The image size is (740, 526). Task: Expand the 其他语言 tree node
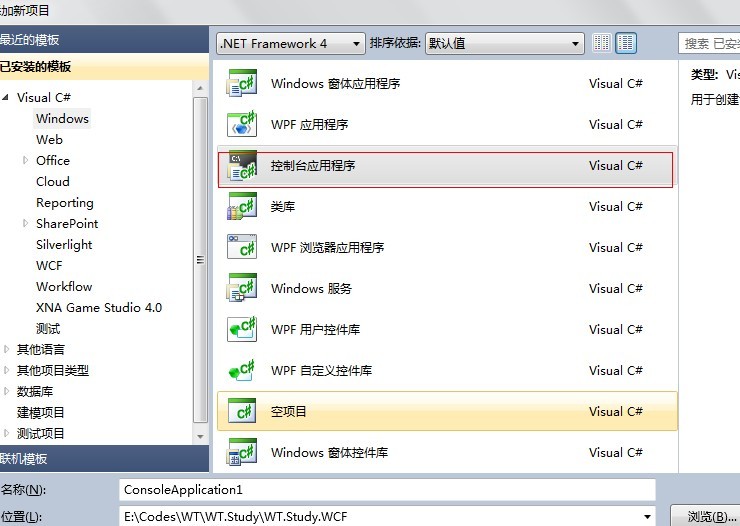(x=6, y=349)
